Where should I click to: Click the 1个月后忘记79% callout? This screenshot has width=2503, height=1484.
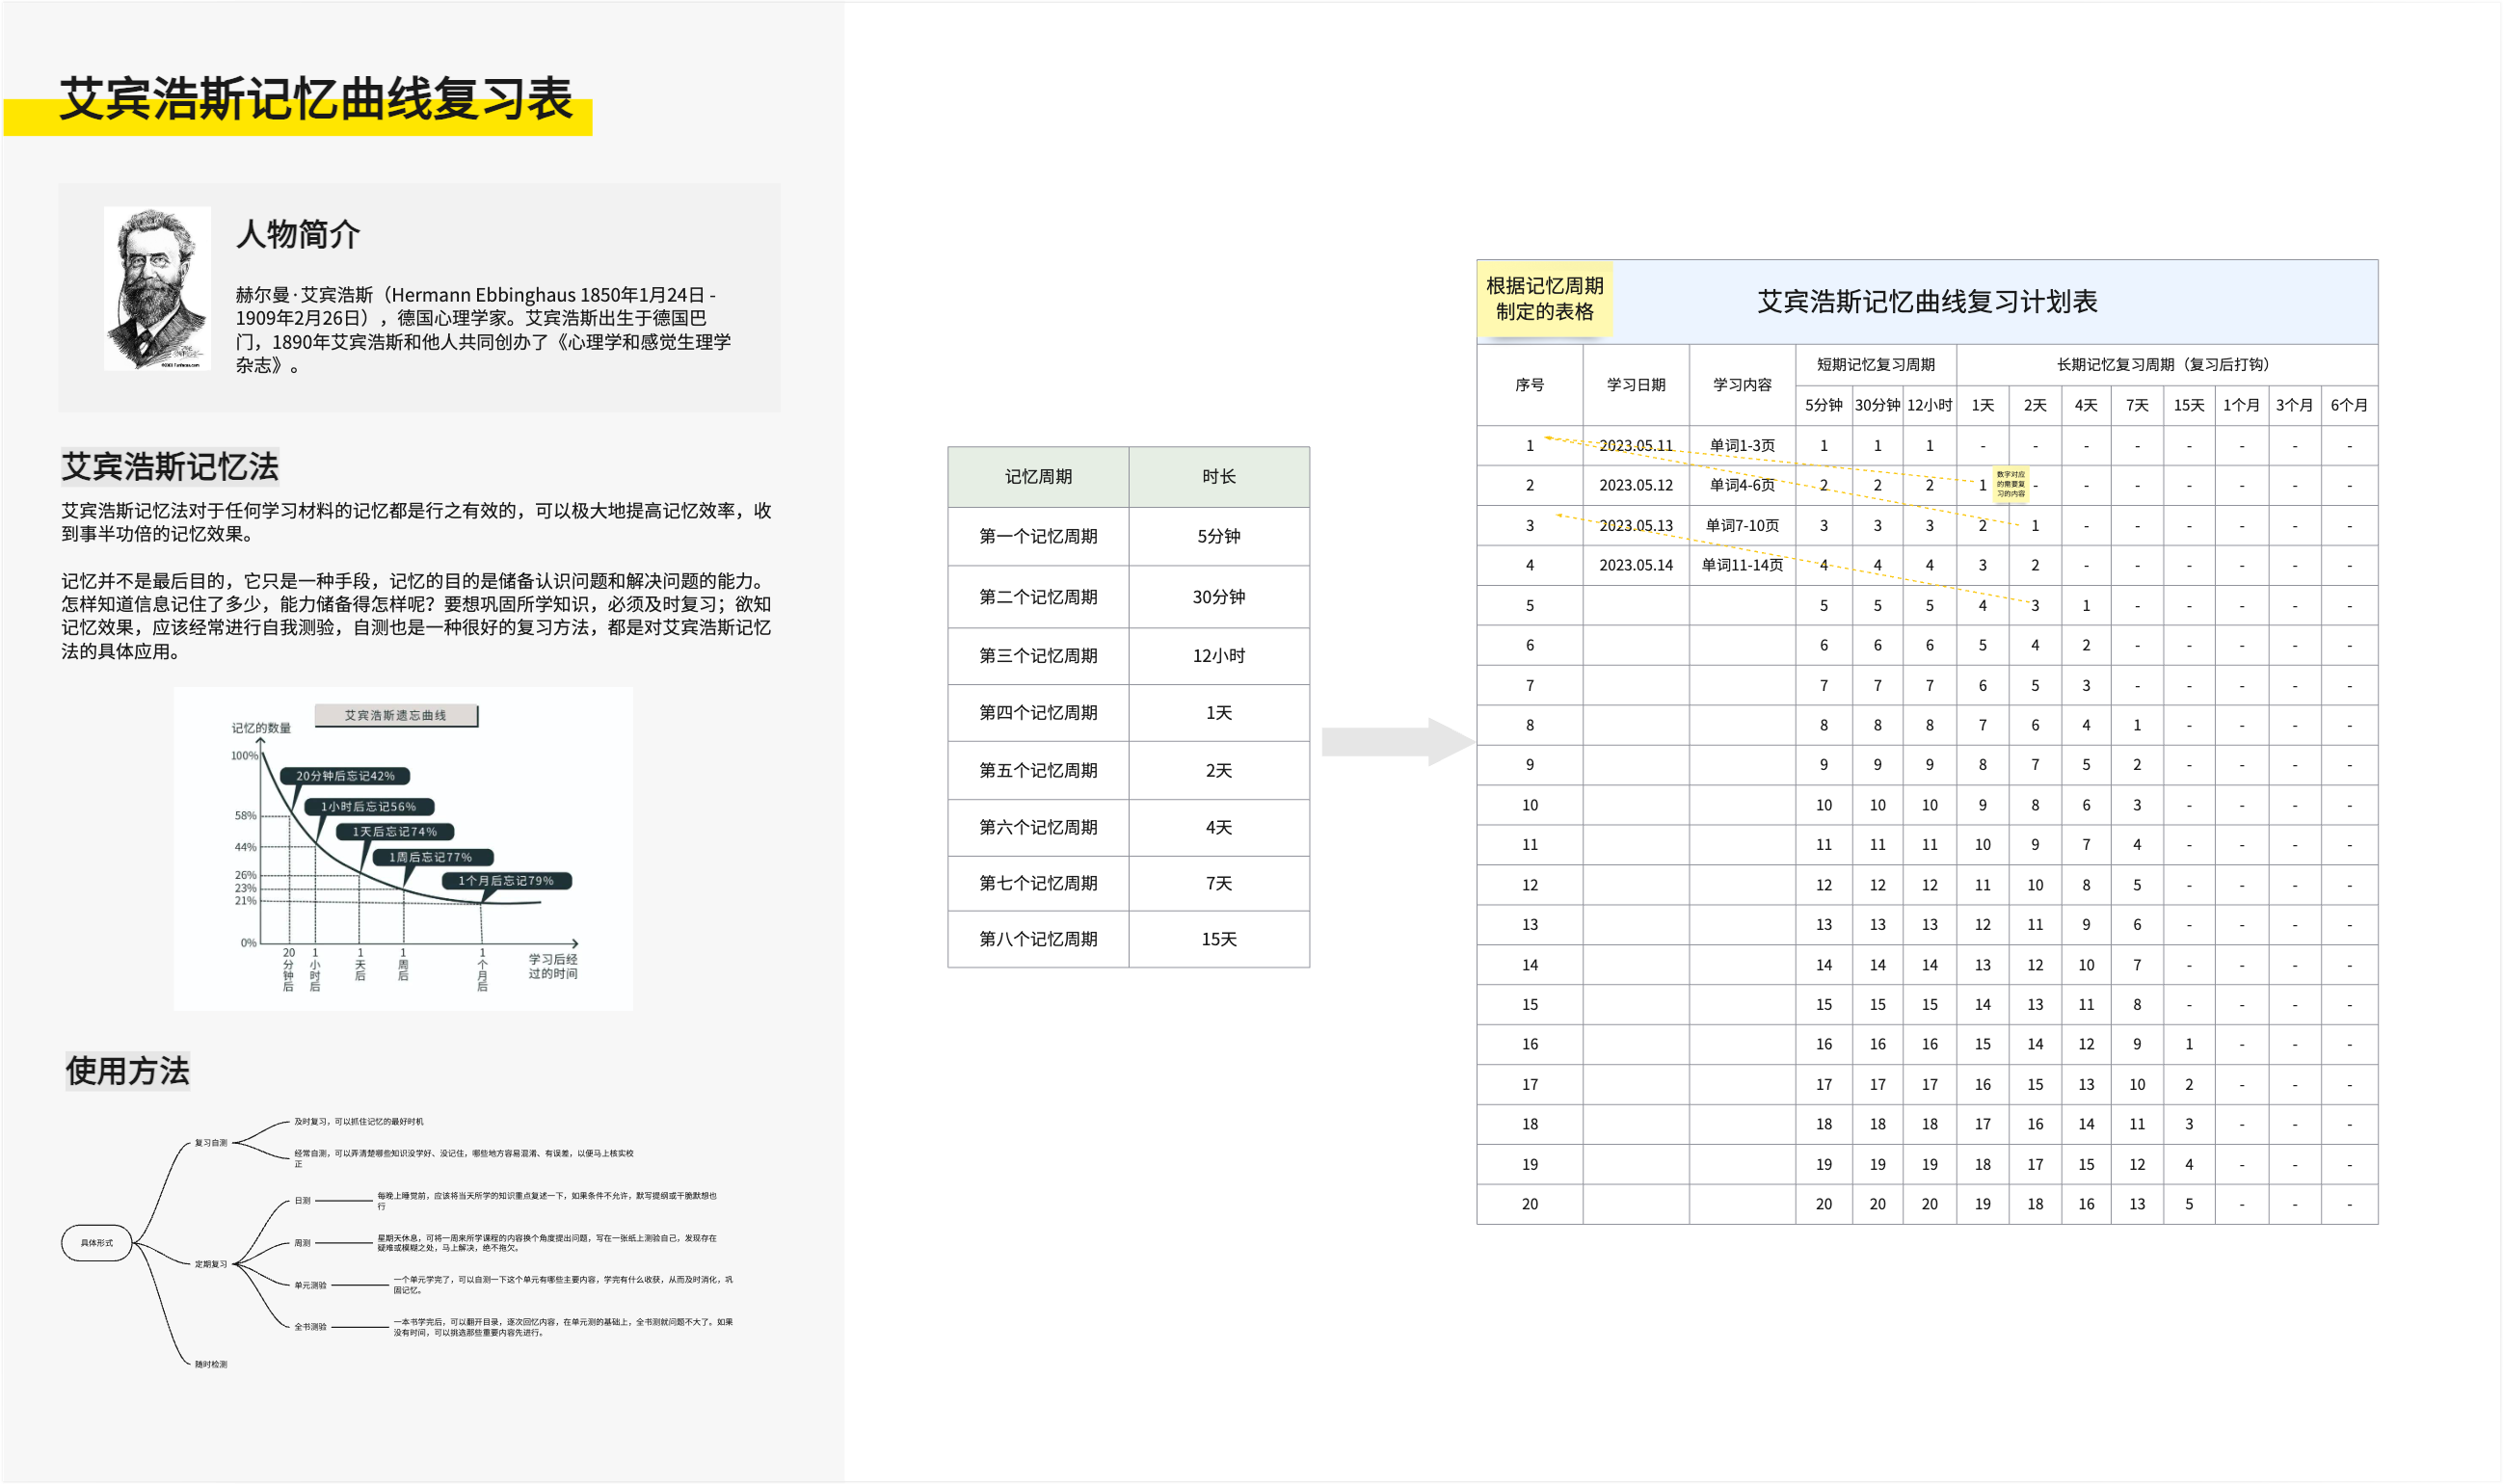pyautogui.click(x=506, y=881)
